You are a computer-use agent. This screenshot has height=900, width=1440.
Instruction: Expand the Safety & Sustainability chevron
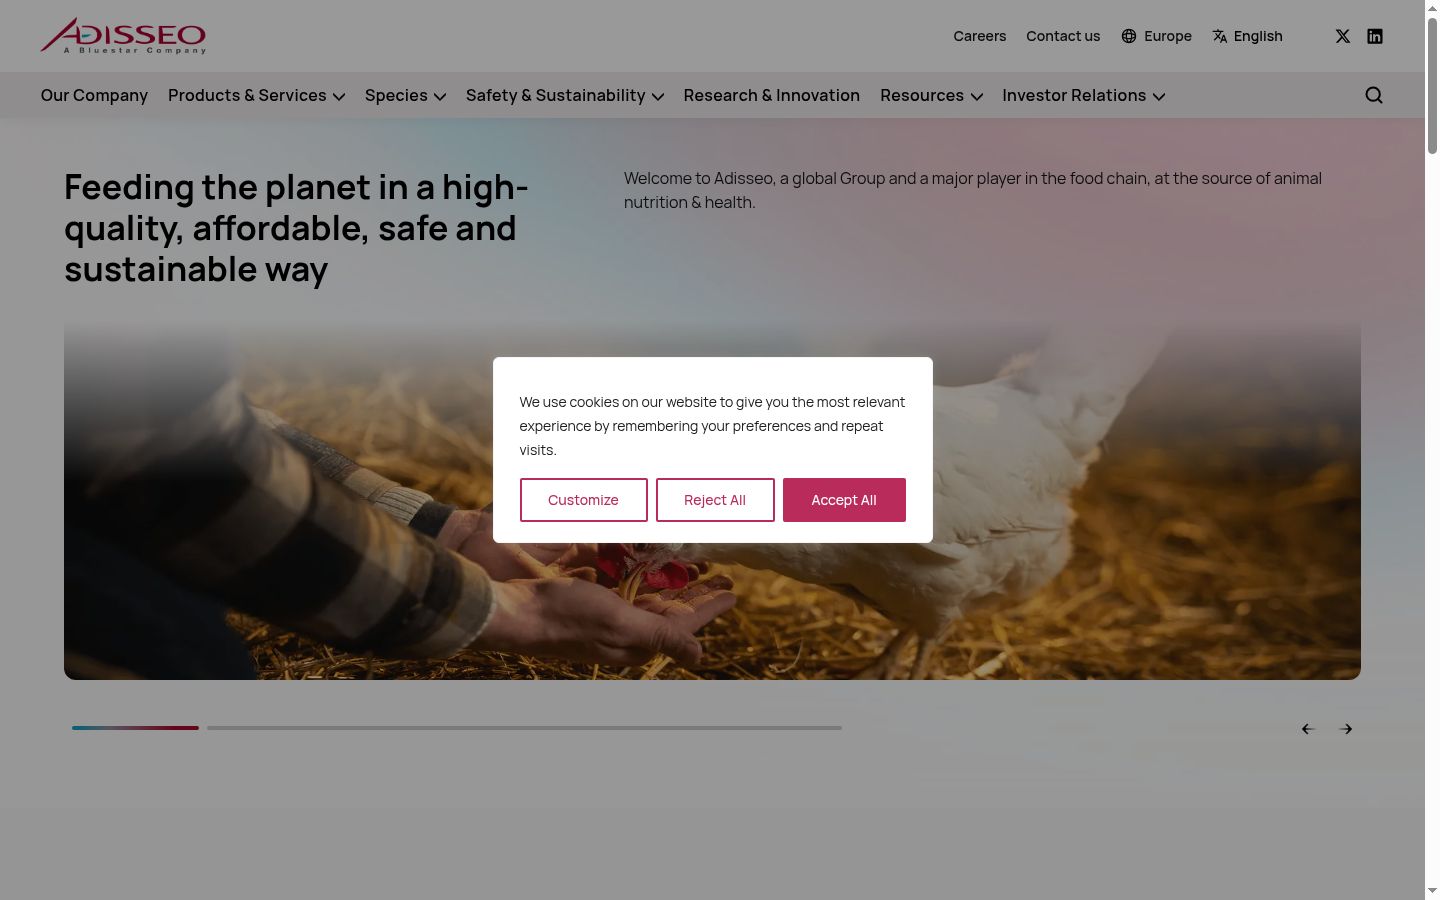(x=658, y=96)
